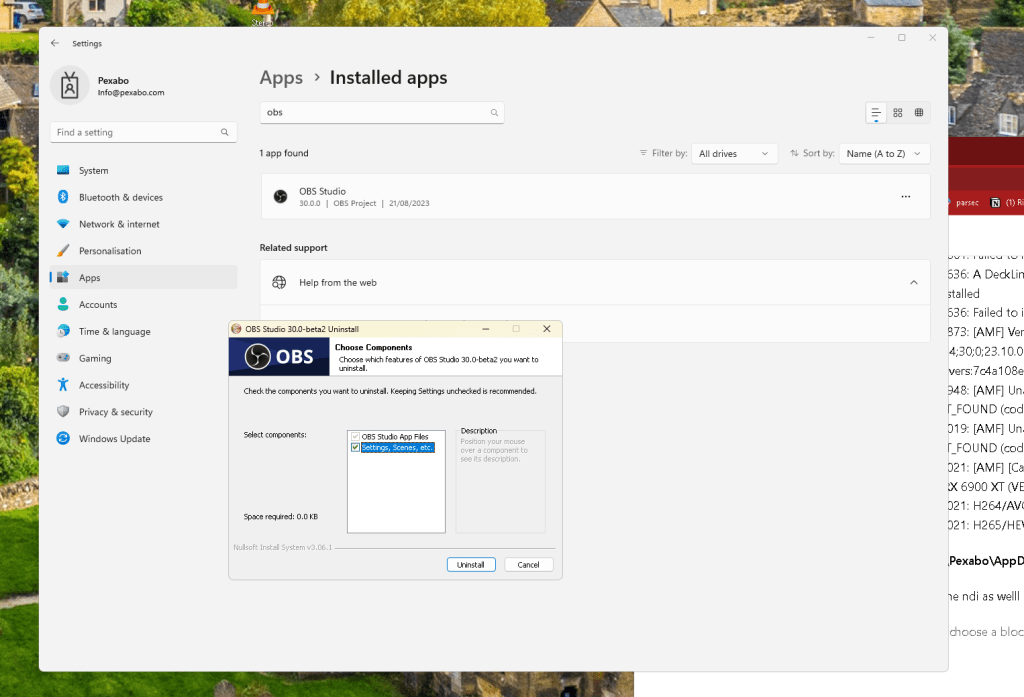Switch to list view layout icon
The image size is (1024, 697).
tap(876, 112)
